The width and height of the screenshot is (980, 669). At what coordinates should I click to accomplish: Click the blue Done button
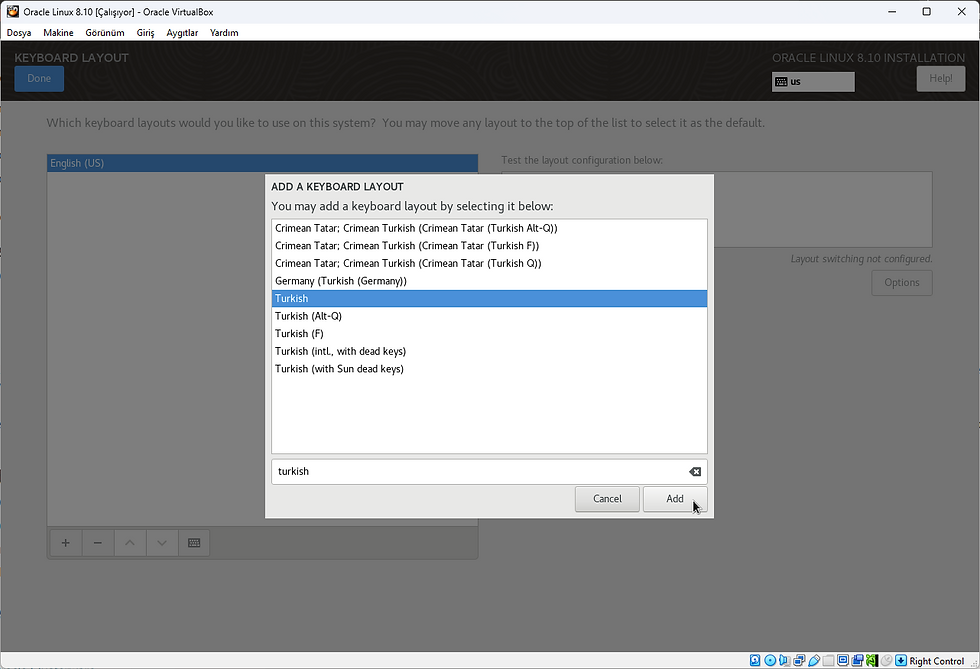click(x=39, y=79)
